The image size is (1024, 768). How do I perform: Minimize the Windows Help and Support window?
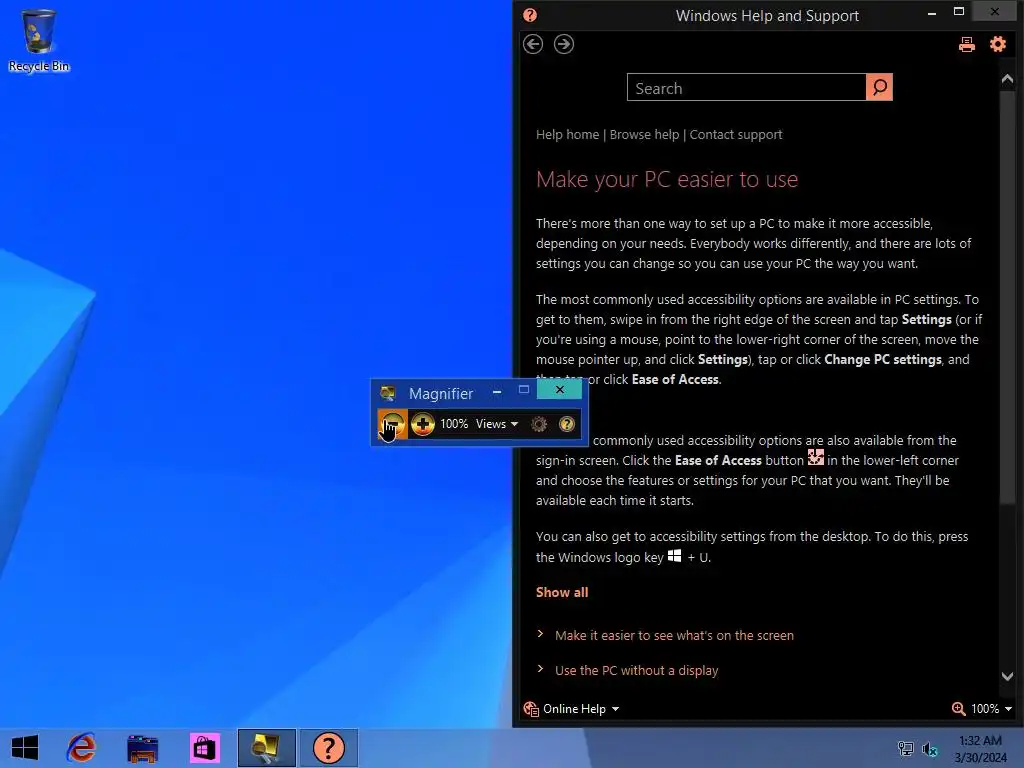coord(932,13)
